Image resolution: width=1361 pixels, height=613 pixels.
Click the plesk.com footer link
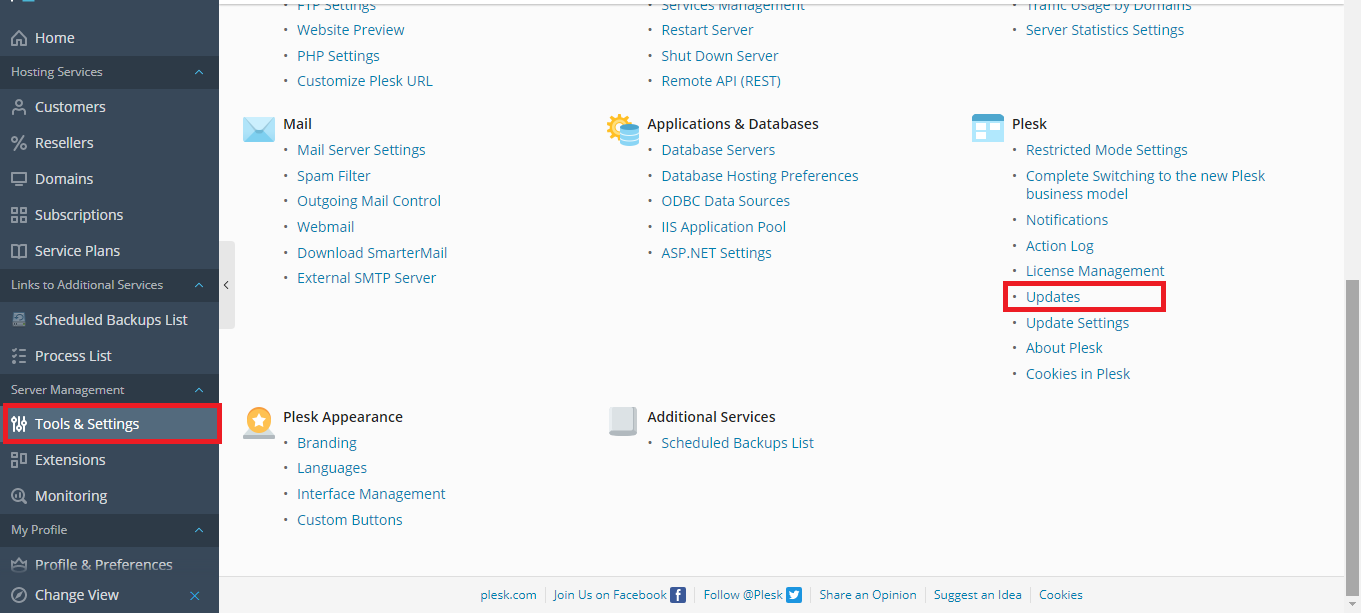[x=508, y=595]
